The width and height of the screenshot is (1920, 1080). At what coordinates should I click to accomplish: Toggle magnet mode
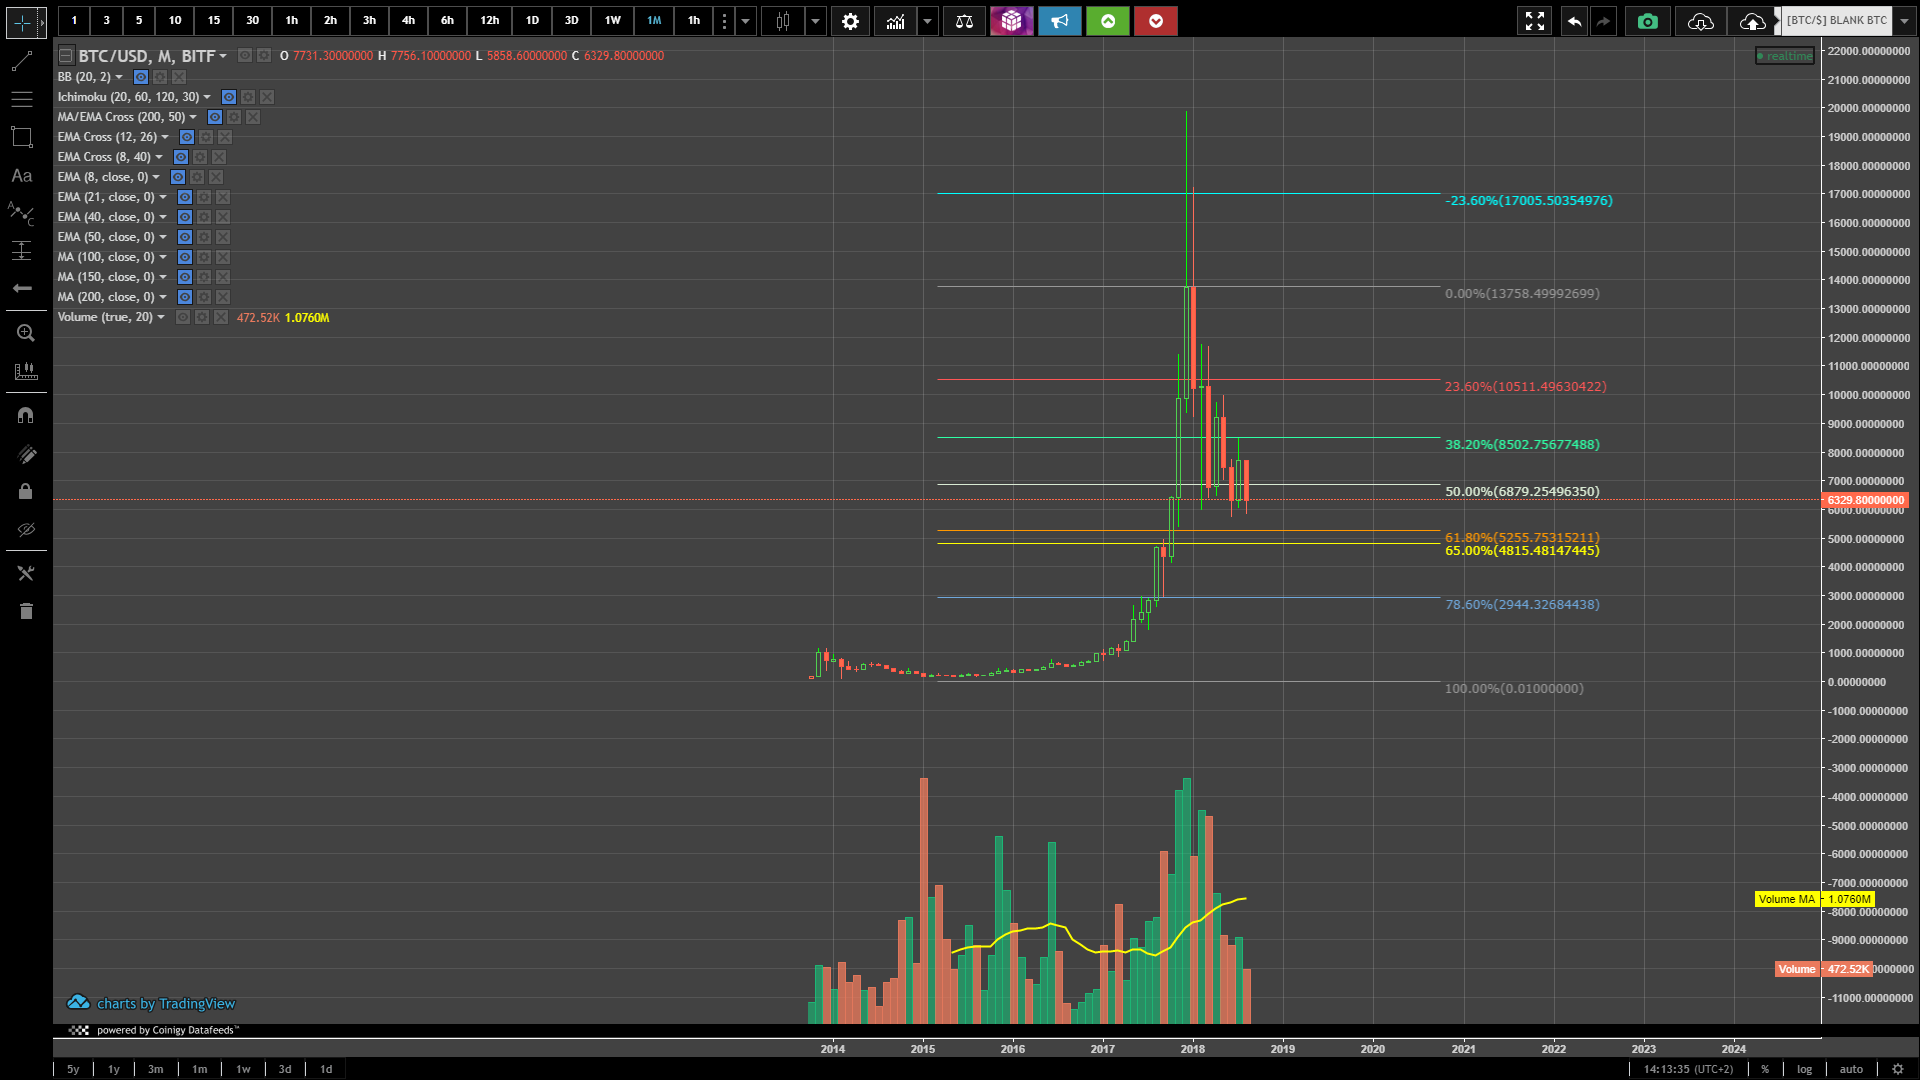point(26,415)
